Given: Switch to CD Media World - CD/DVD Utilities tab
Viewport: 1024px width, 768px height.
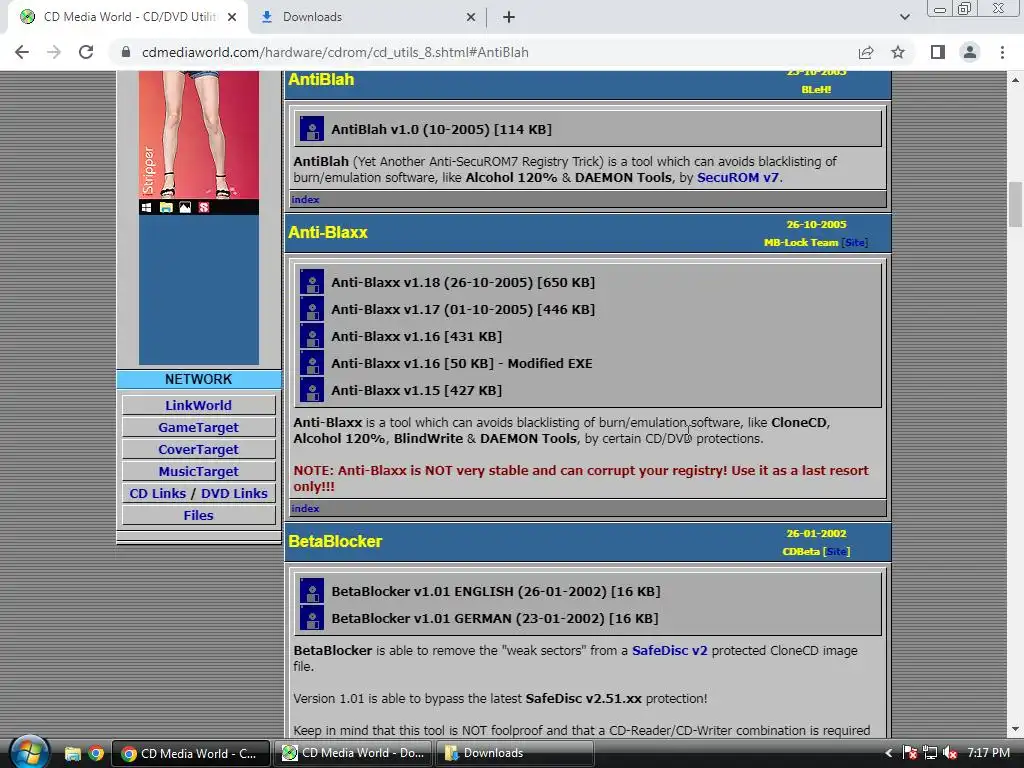Looking at the screenshot, I should point(127,17).
